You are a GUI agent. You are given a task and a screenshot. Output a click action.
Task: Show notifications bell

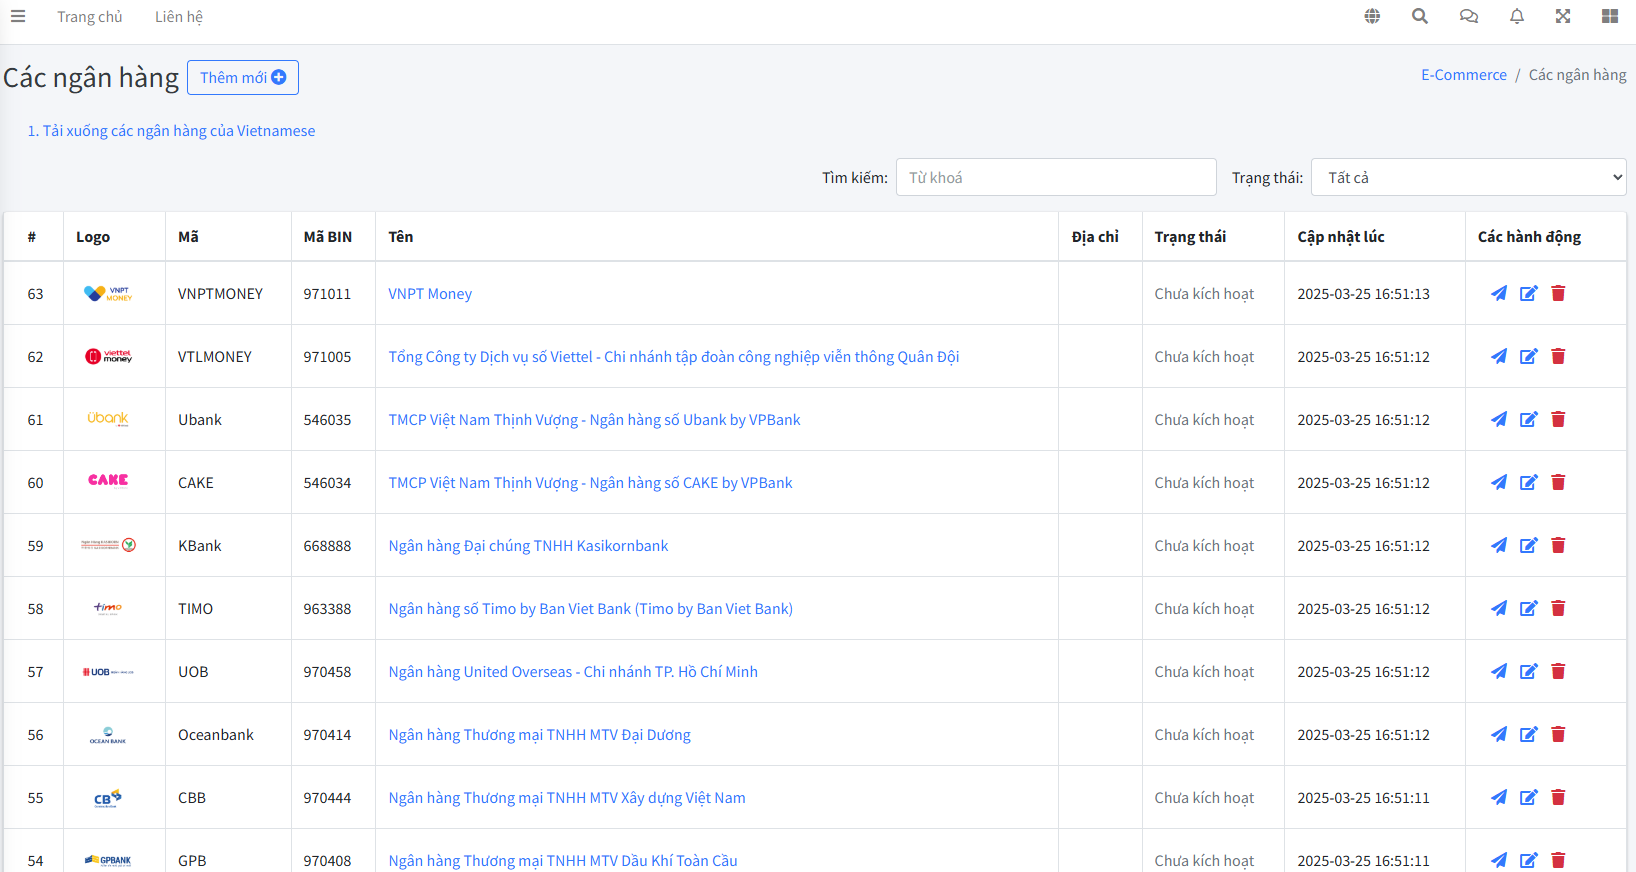pos(1517,16)
